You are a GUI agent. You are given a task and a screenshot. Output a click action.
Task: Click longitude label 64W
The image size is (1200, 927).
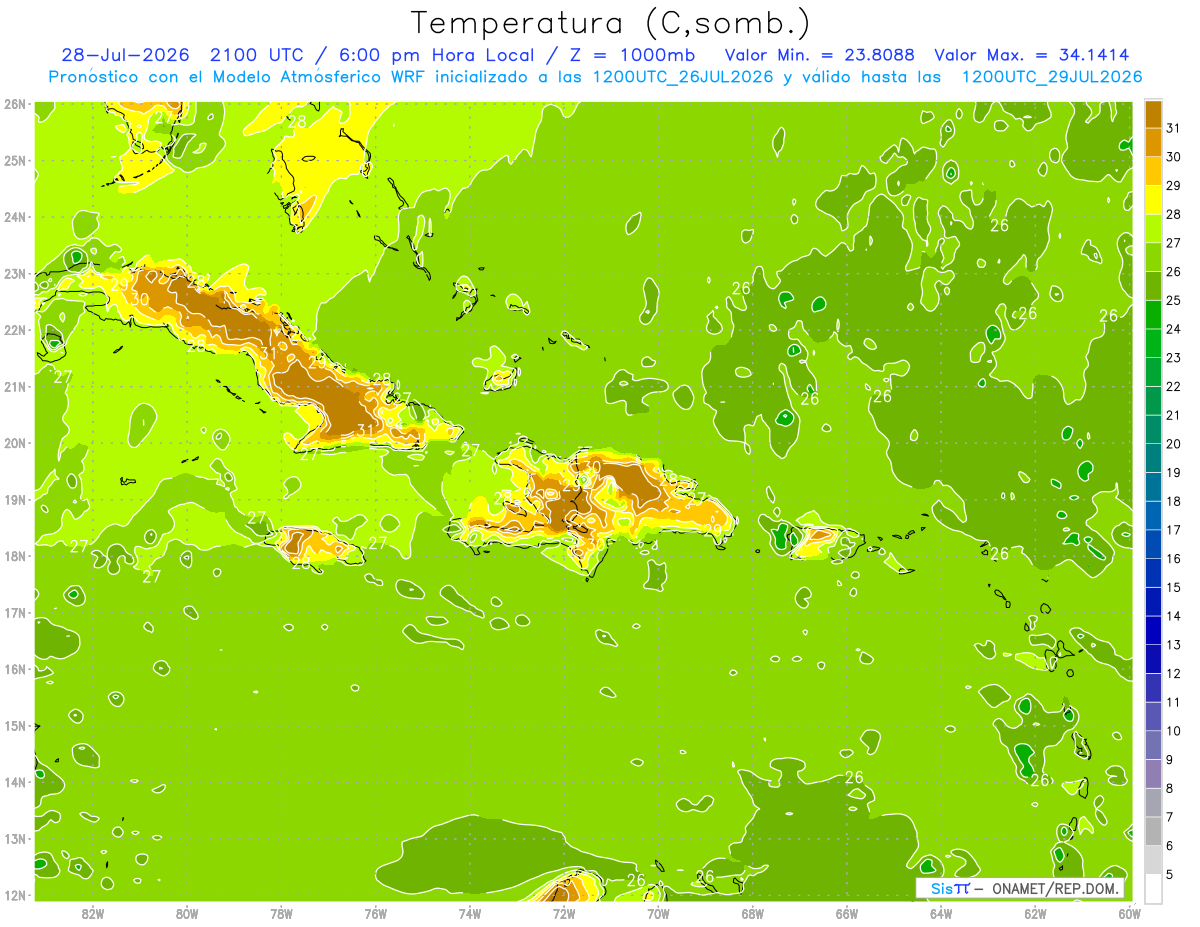[x=941, y=913]
